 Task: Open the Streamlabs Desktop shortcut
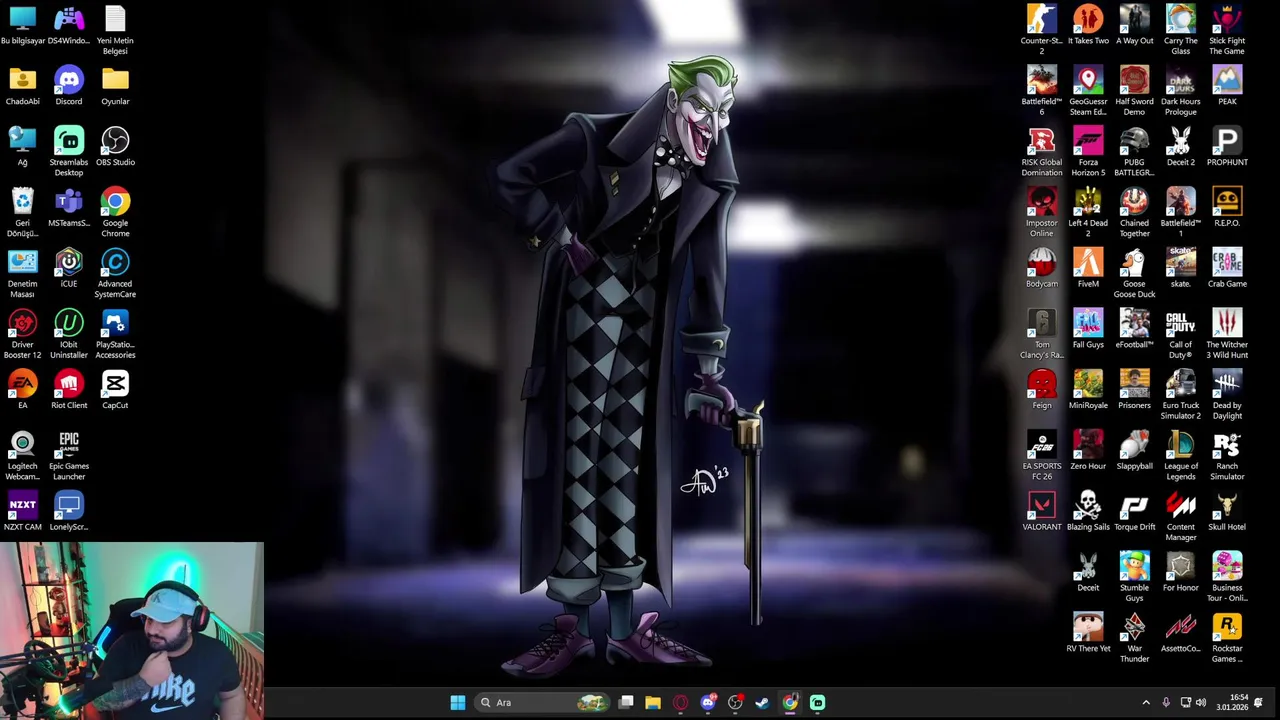point(69,152)
